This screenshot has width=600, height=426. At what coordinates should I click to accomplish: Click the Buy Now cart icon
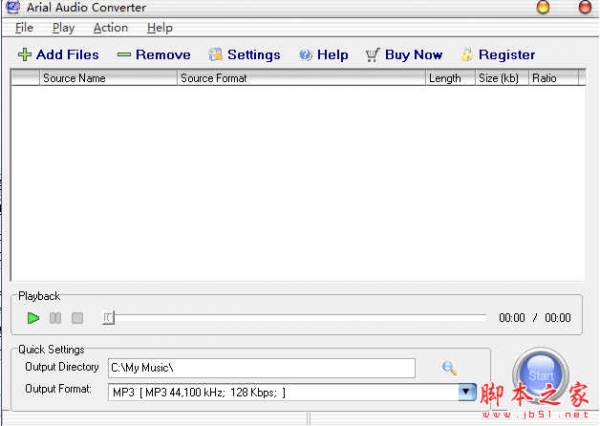click(372, 55)
